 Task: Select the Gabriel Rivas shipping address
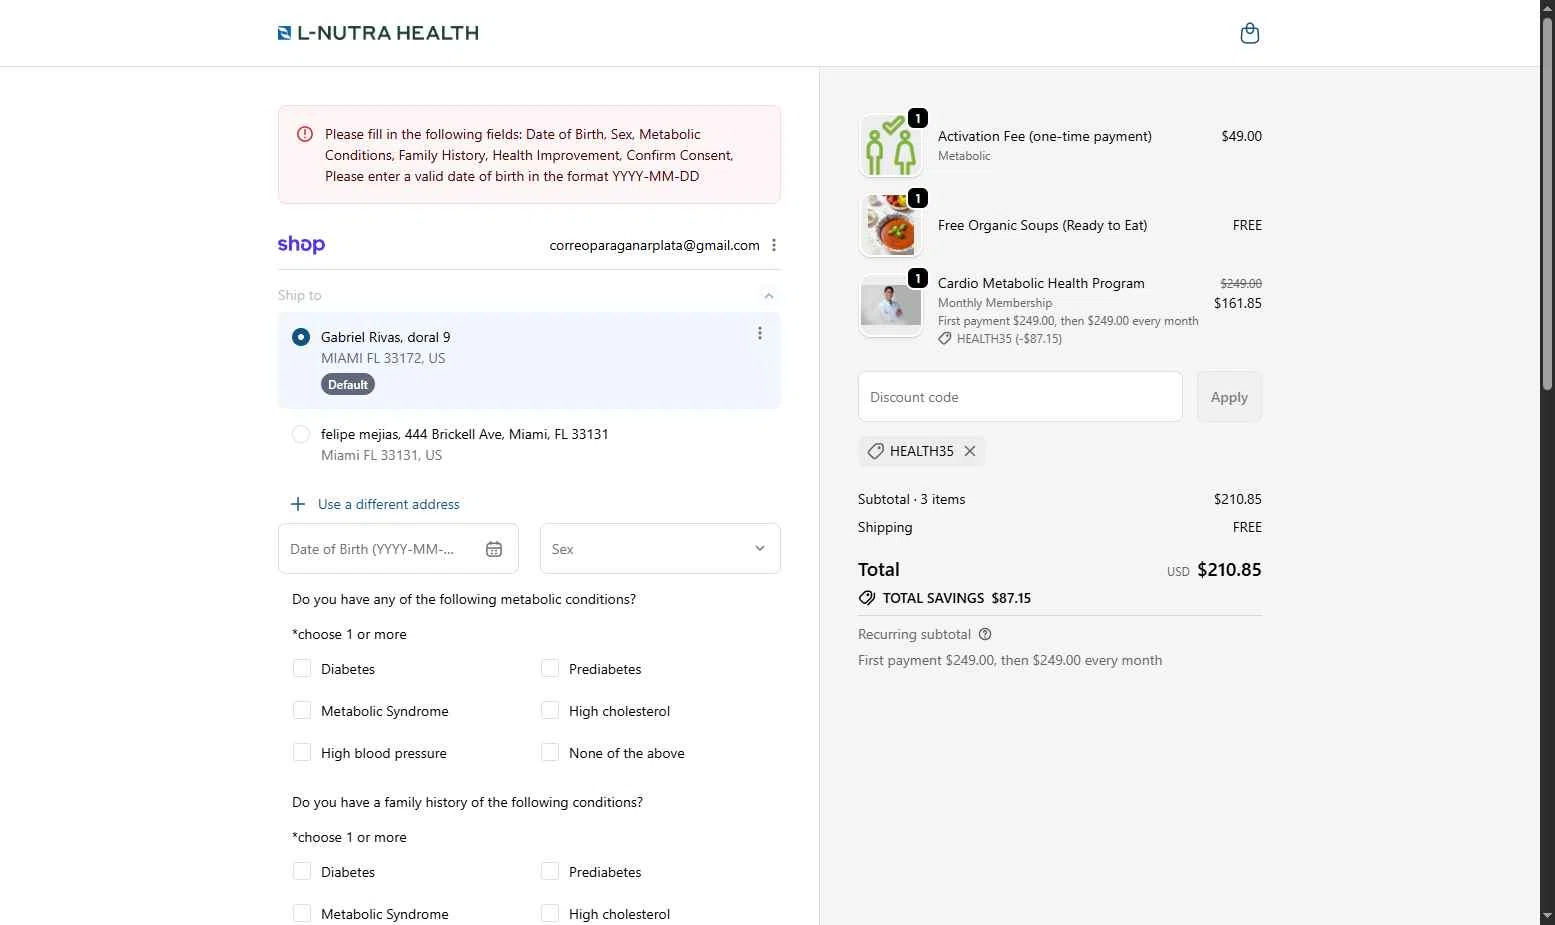coord(301,337)
